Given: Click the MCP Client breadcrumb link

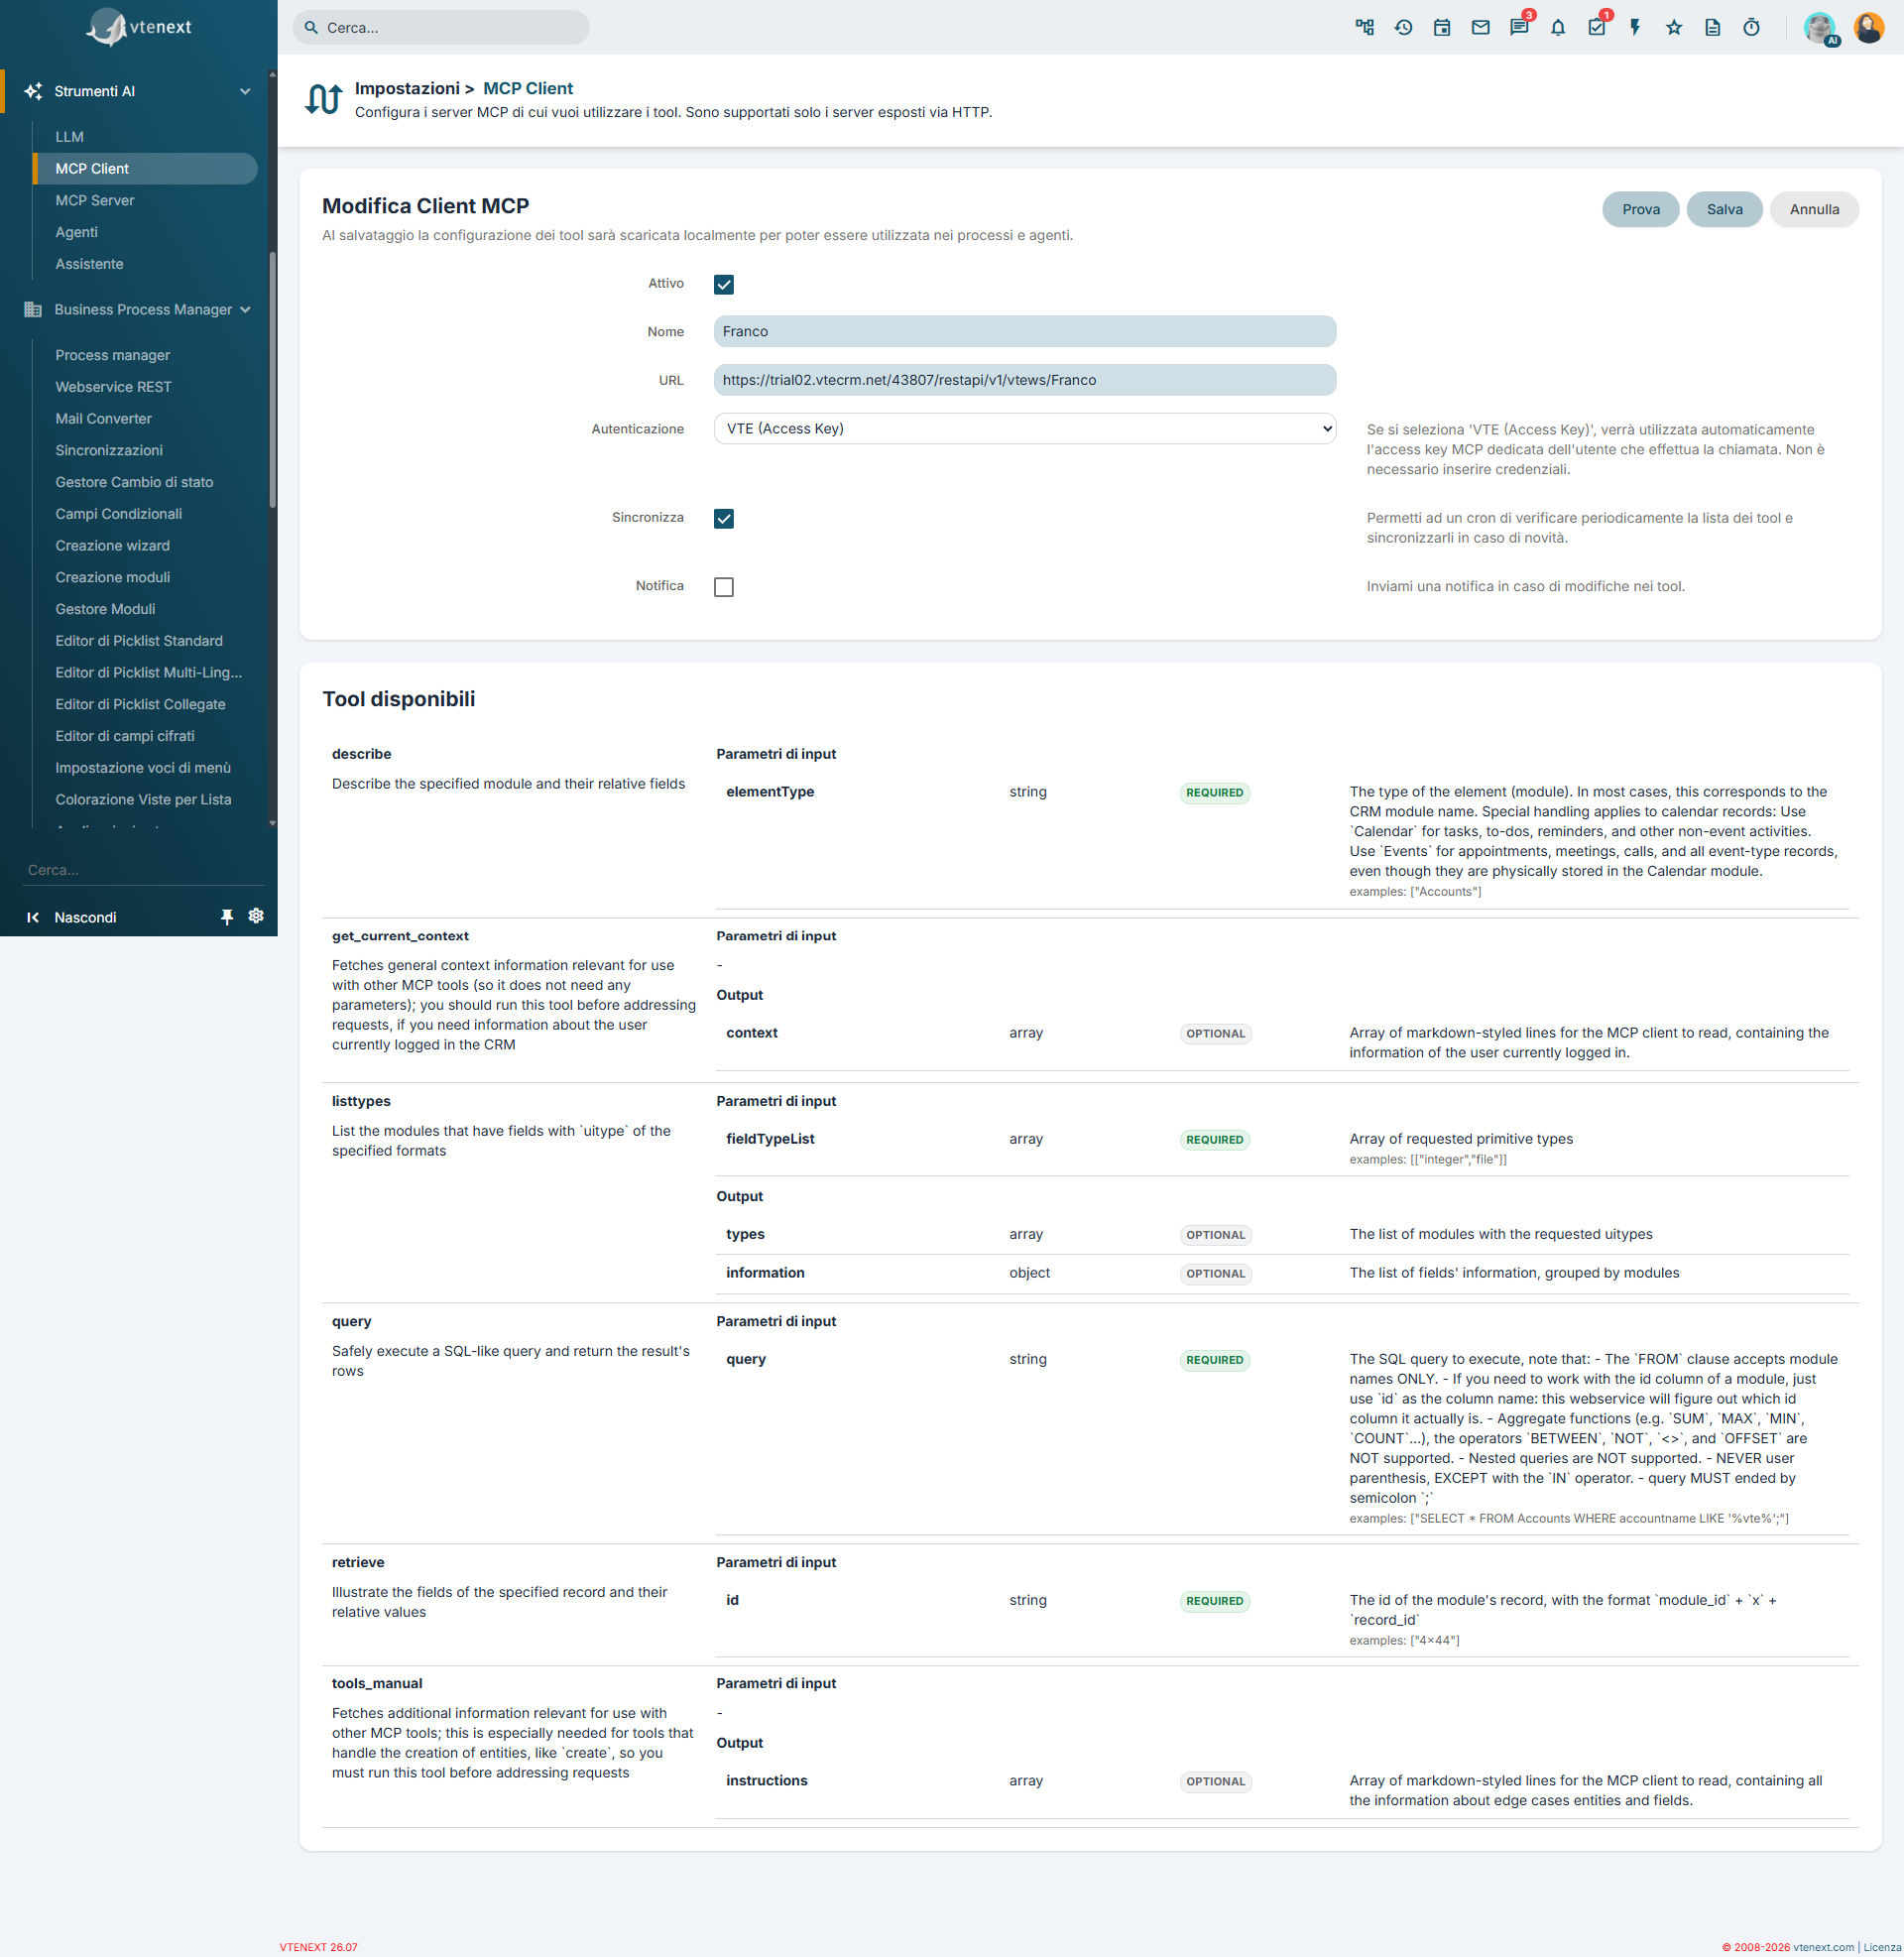Looking at the screenshot, I should pos(528,89).
